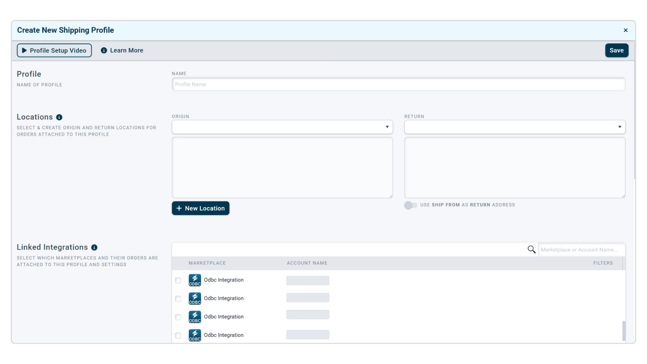Click the integrations list scrollbar thumb
The width and height of the screenshot is (647, 364).
(623, 331)
